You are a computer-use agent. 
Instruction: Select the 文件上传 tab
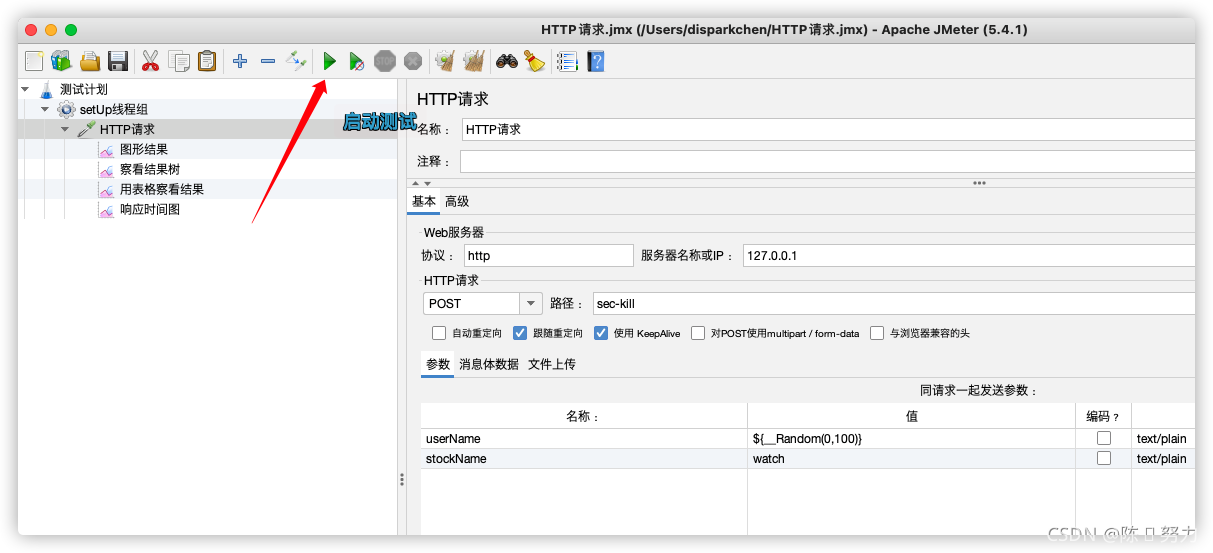point(552,364)
